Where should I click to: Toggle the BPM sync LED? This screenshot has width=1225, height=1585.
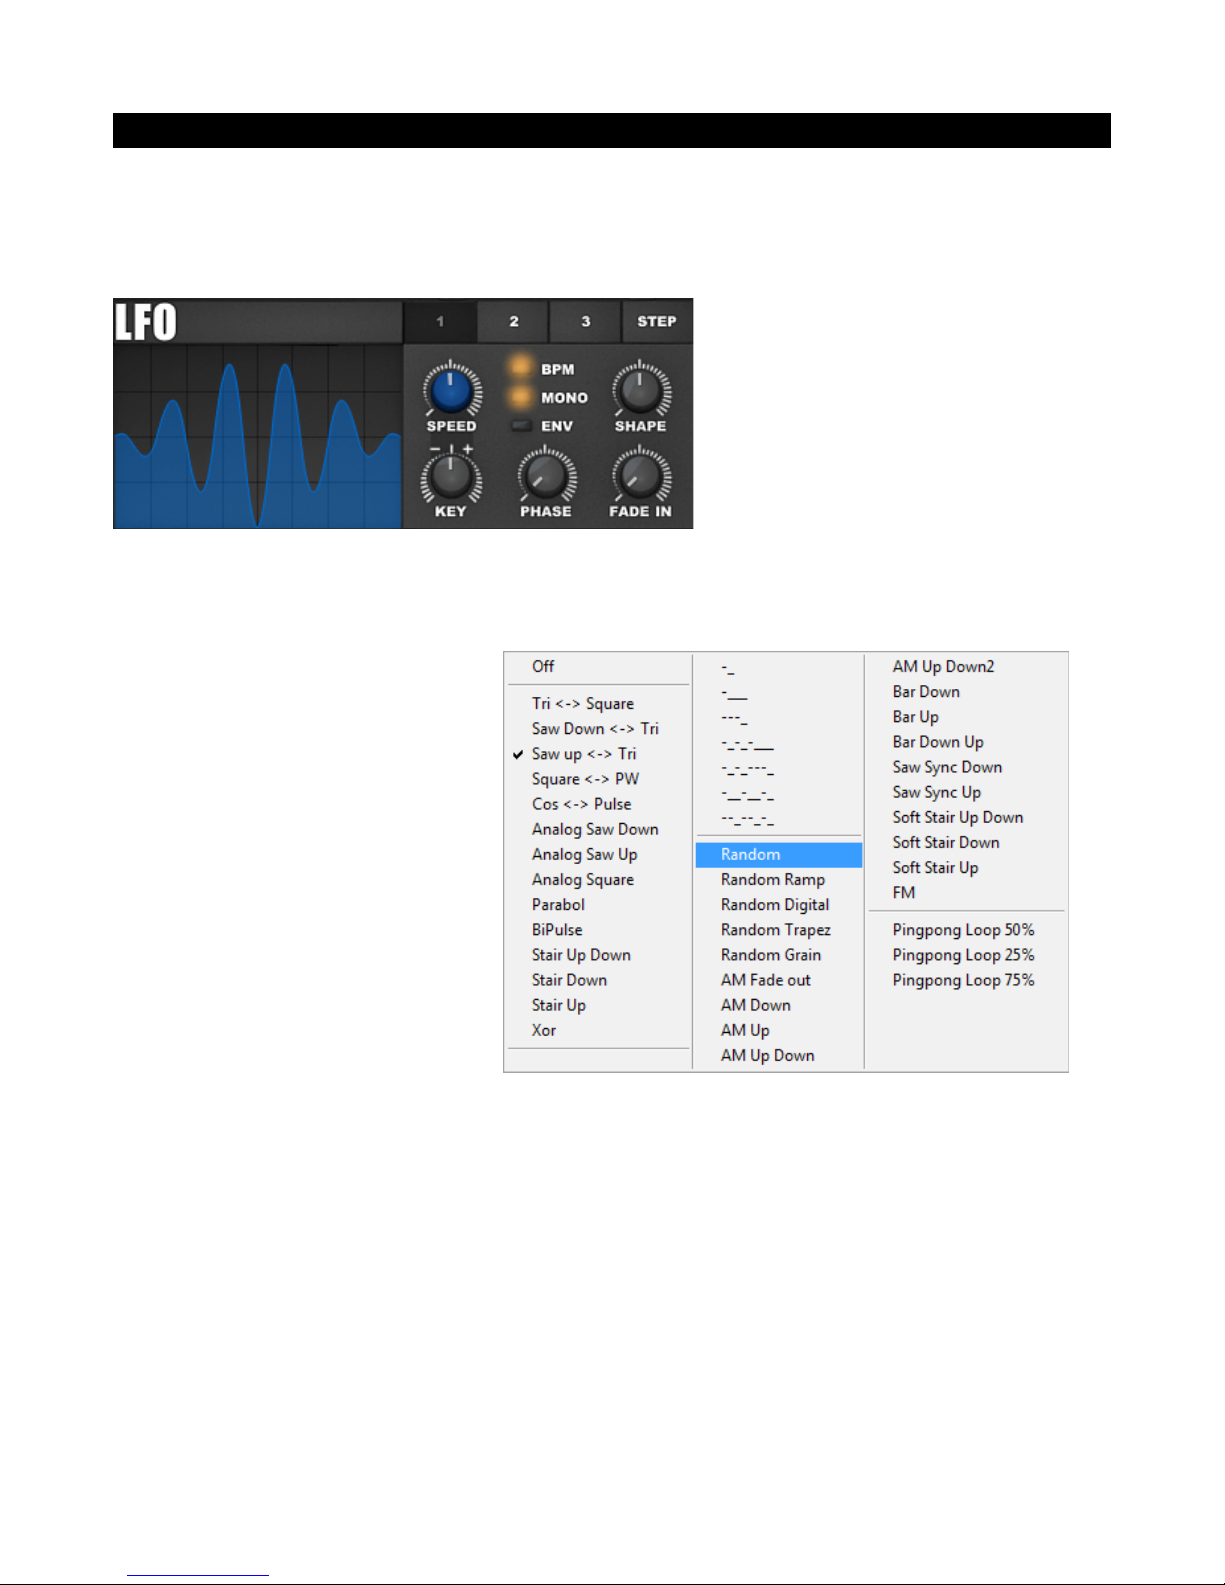(x=521, y=368)
